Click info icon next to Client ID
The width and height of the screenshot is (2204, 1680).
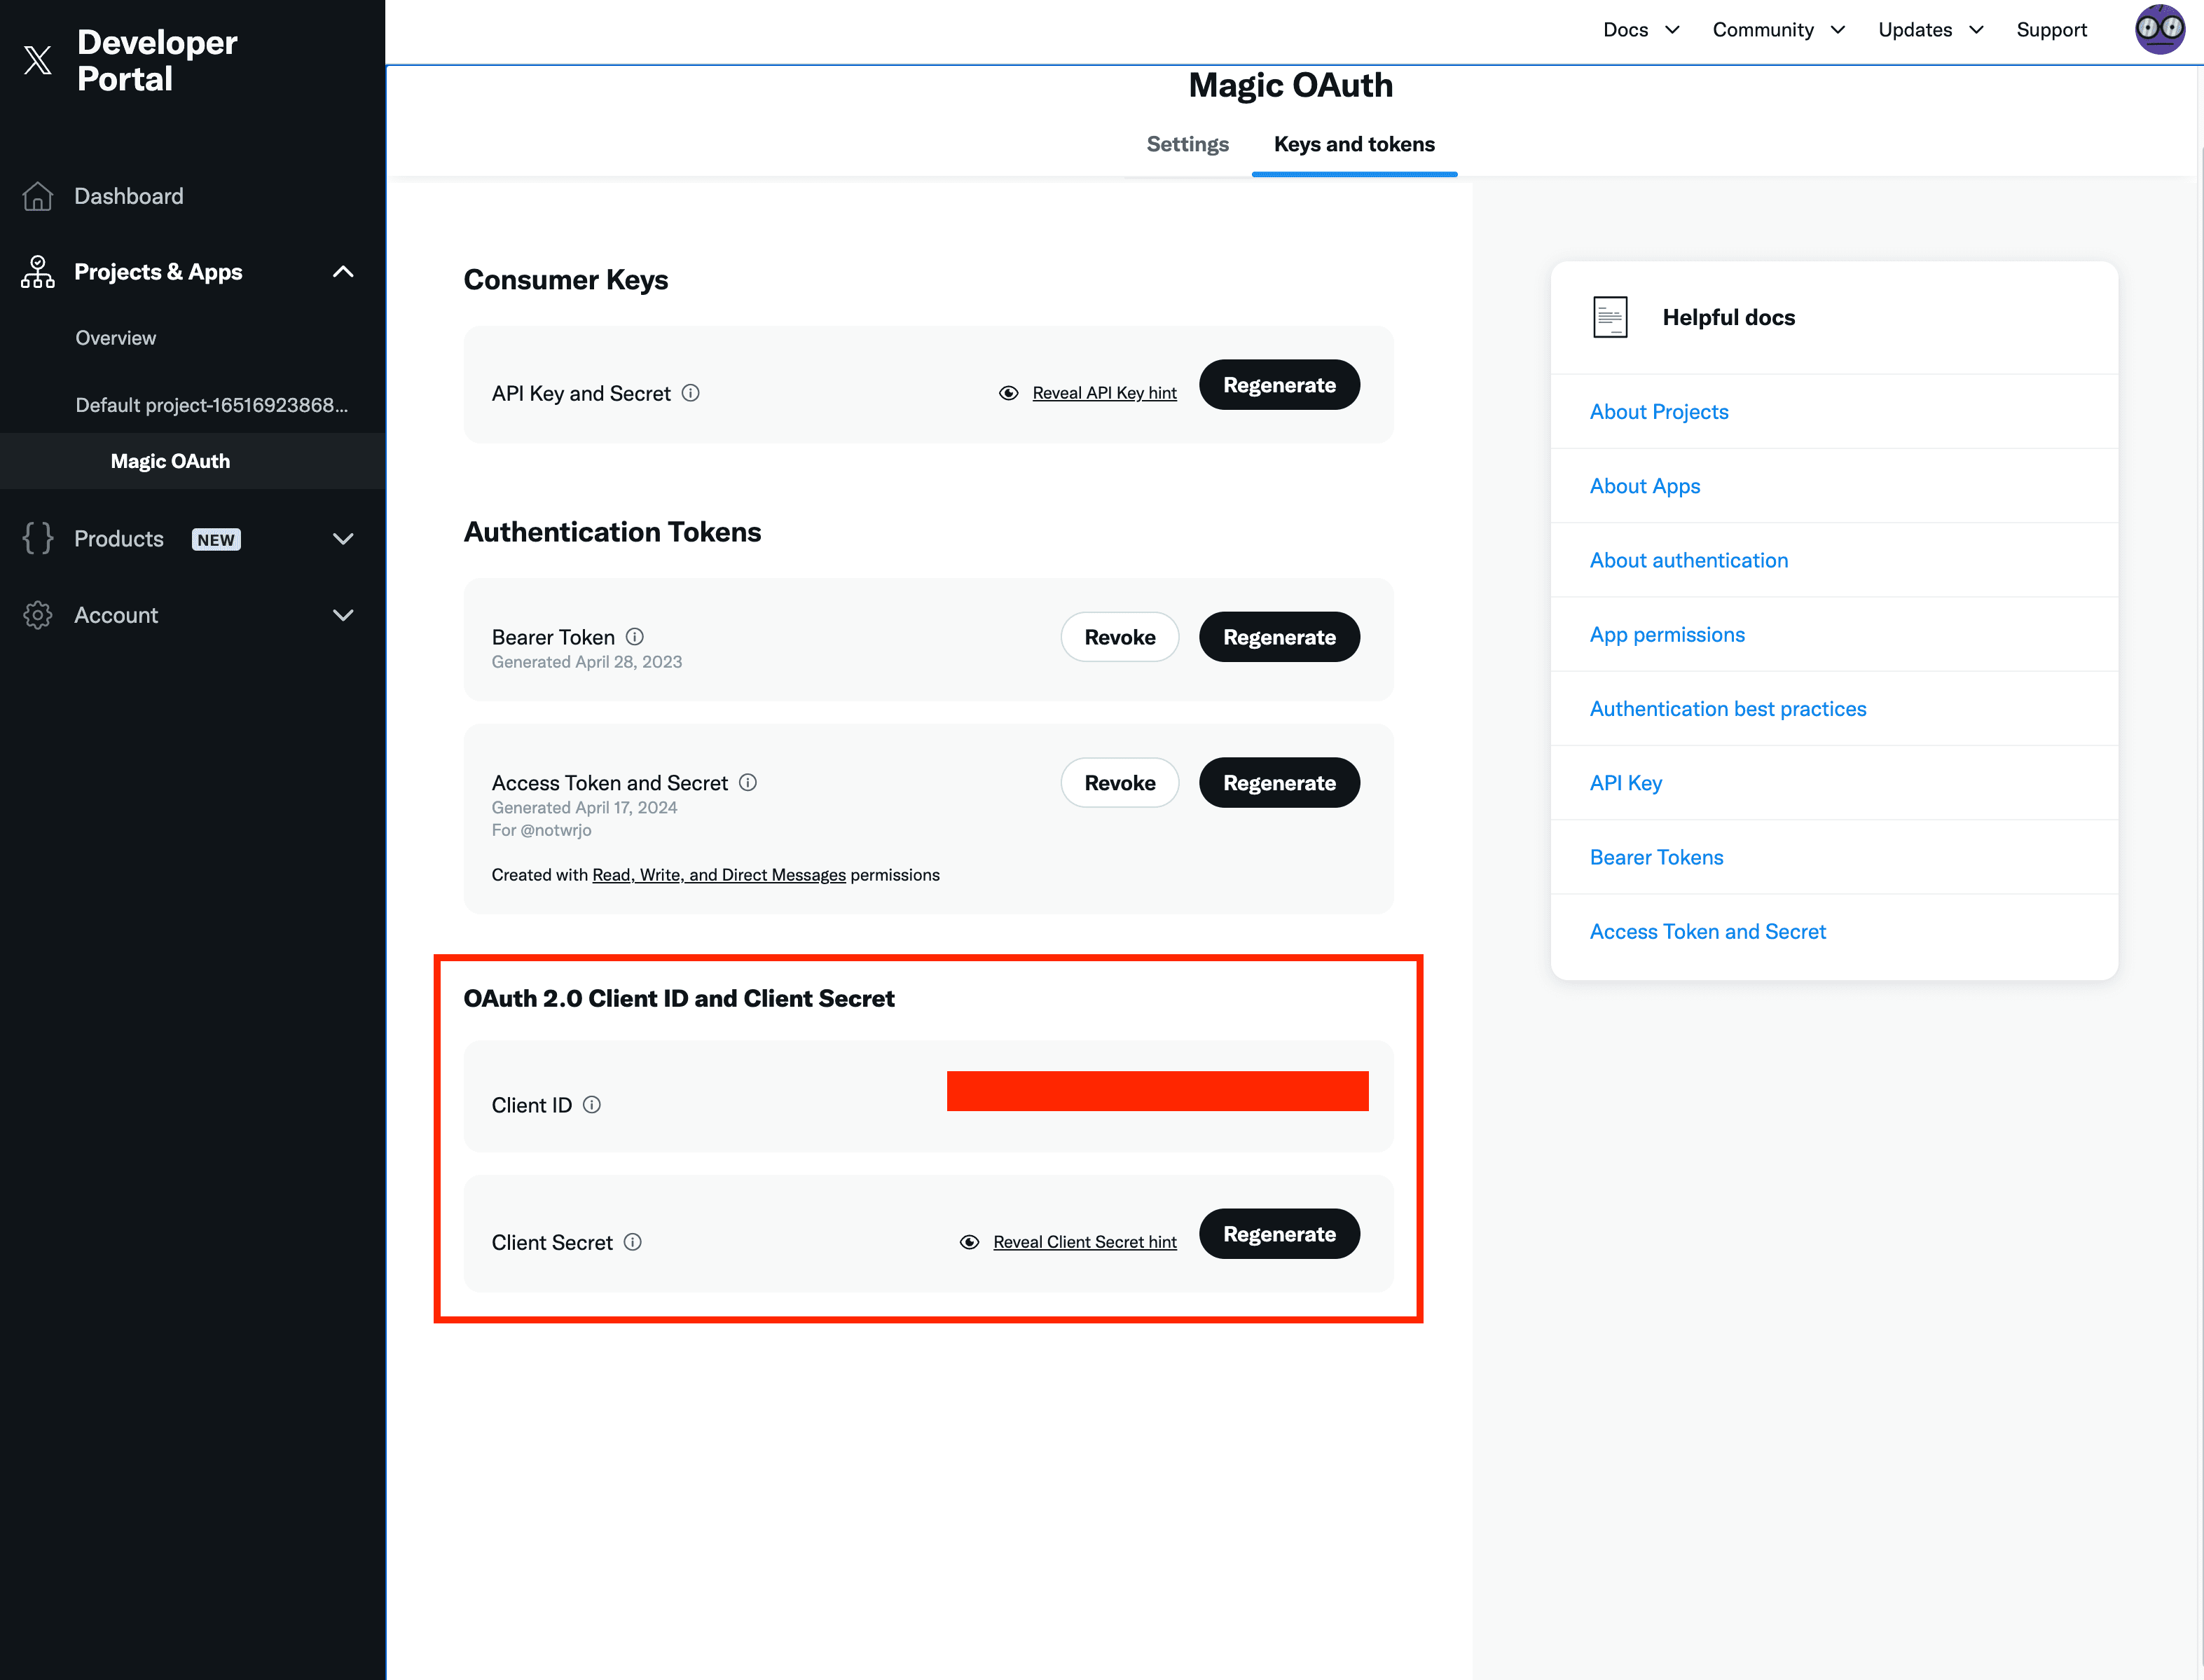(x=592, y=1104)
